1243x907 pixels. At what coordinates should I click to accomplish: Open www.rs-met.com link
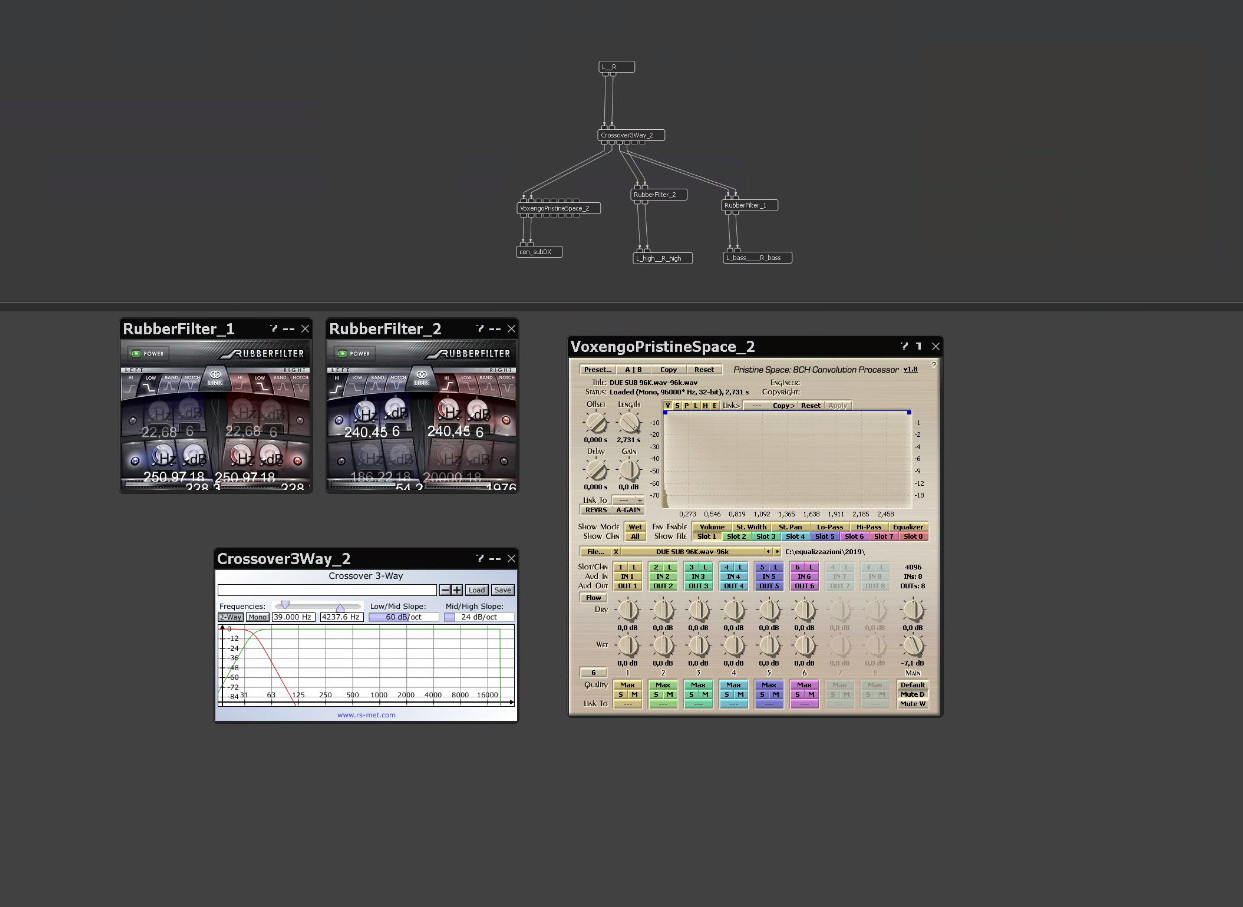pos(366,715)
